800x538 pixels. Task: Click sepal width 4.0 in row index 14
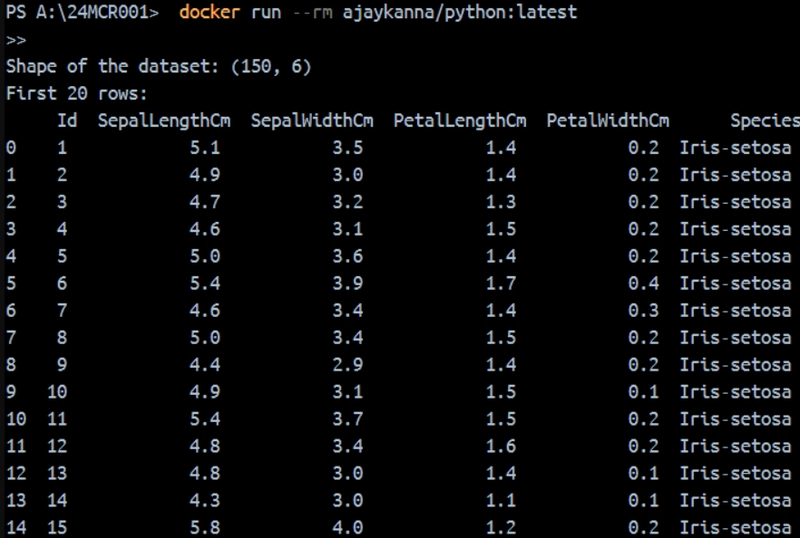click(x=347, y=527)
